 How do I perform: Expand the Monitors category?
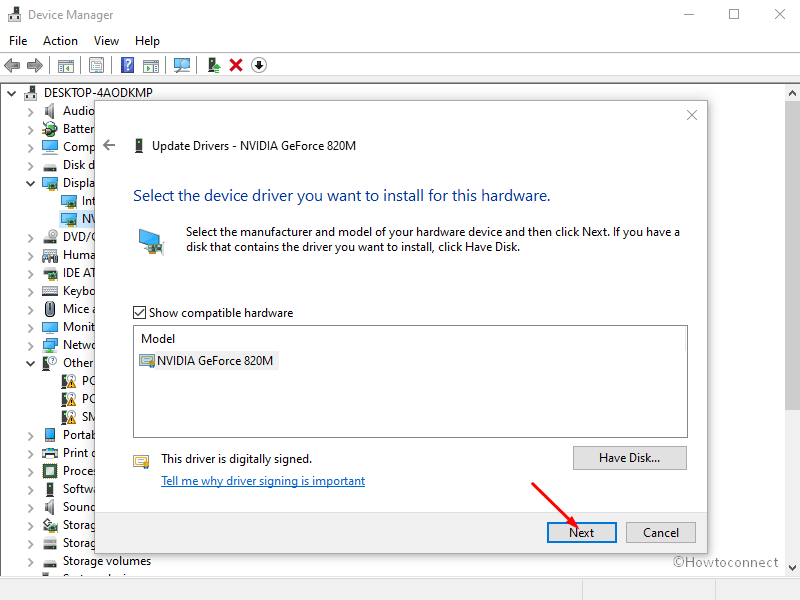pos(30,328)
